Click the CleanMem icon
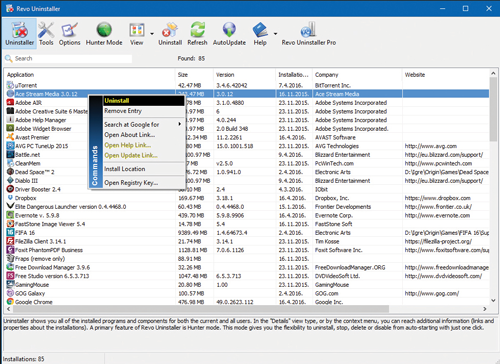Screen dimensions: 500x364 coord(10,163)
